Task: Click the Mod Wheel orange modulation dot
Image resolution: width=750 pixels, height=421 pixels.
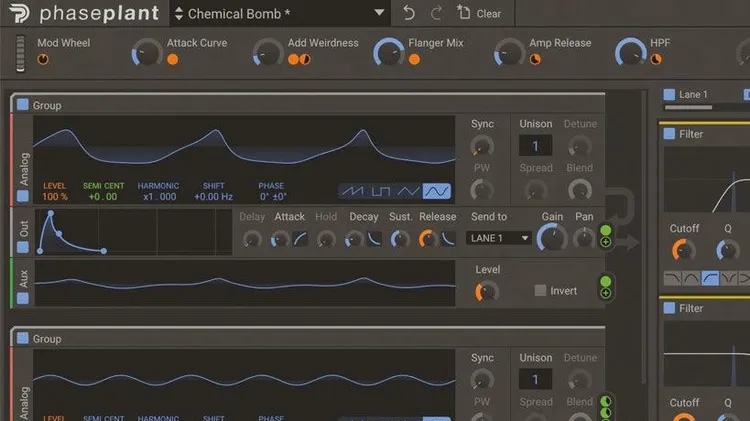Action: 43,59
